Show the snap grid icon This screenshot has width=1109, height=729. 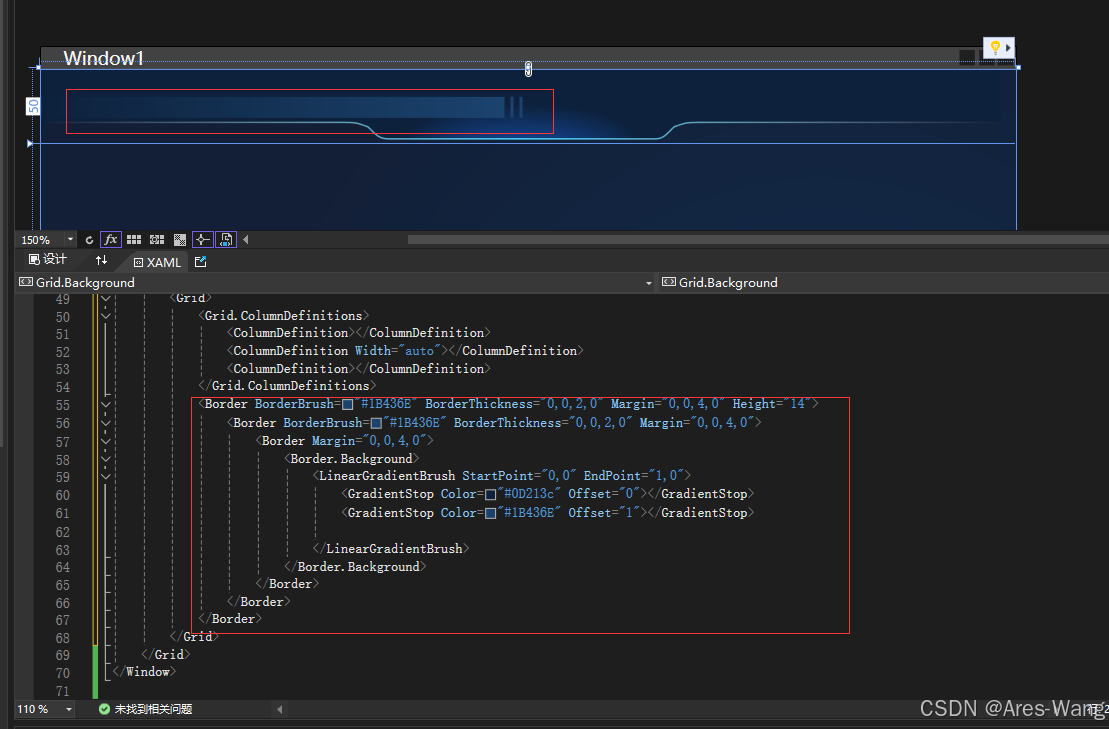pyautogui.click(x=134, y=240)
